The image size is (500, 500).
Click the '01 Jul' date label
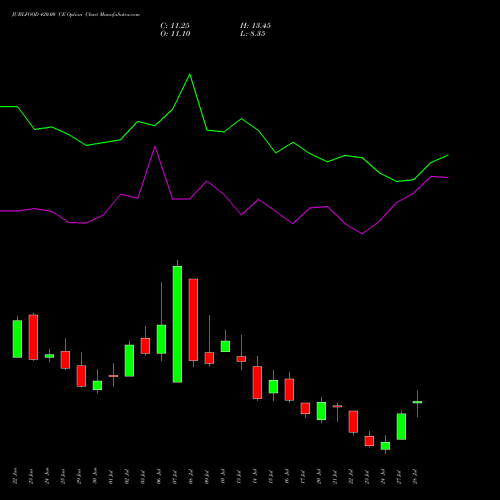[111, 476]
